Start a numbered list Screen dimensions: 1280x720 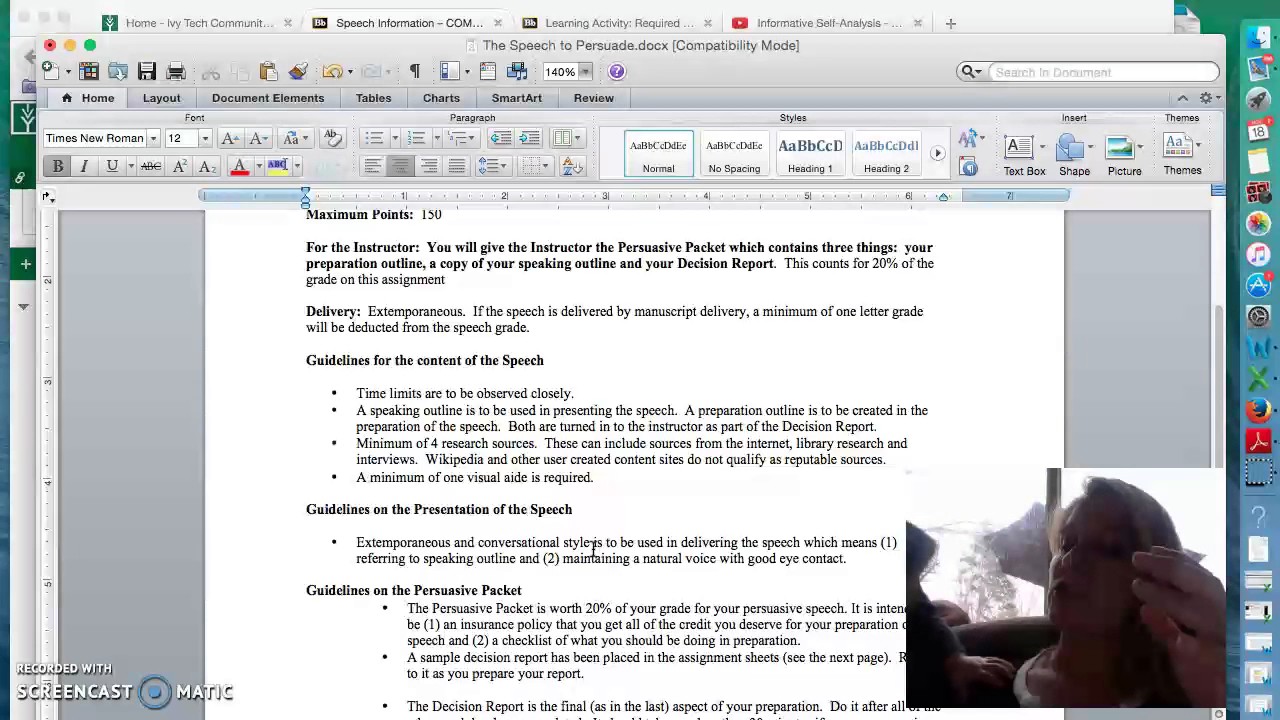416,138
